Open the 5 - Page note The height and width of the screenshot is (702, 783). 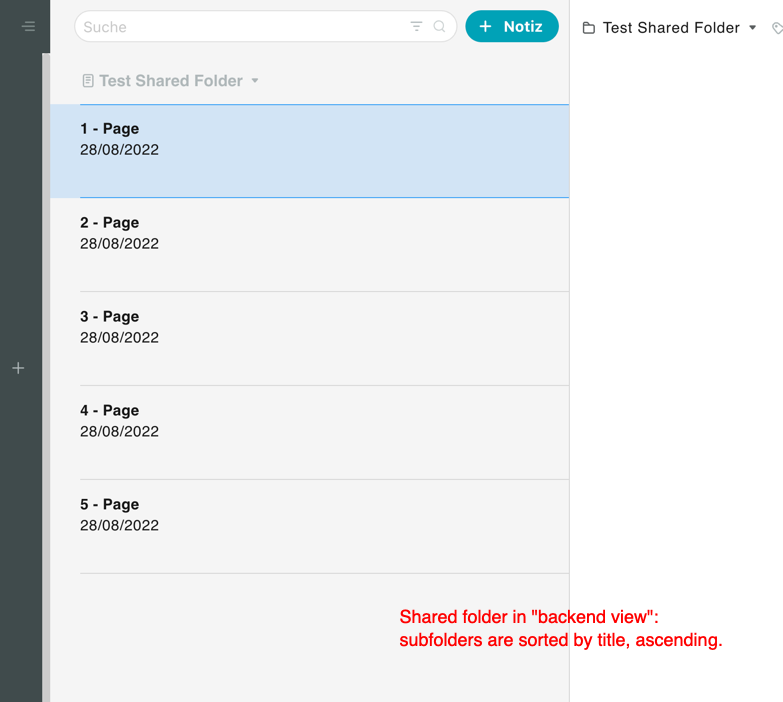click(x=310, y=526)
